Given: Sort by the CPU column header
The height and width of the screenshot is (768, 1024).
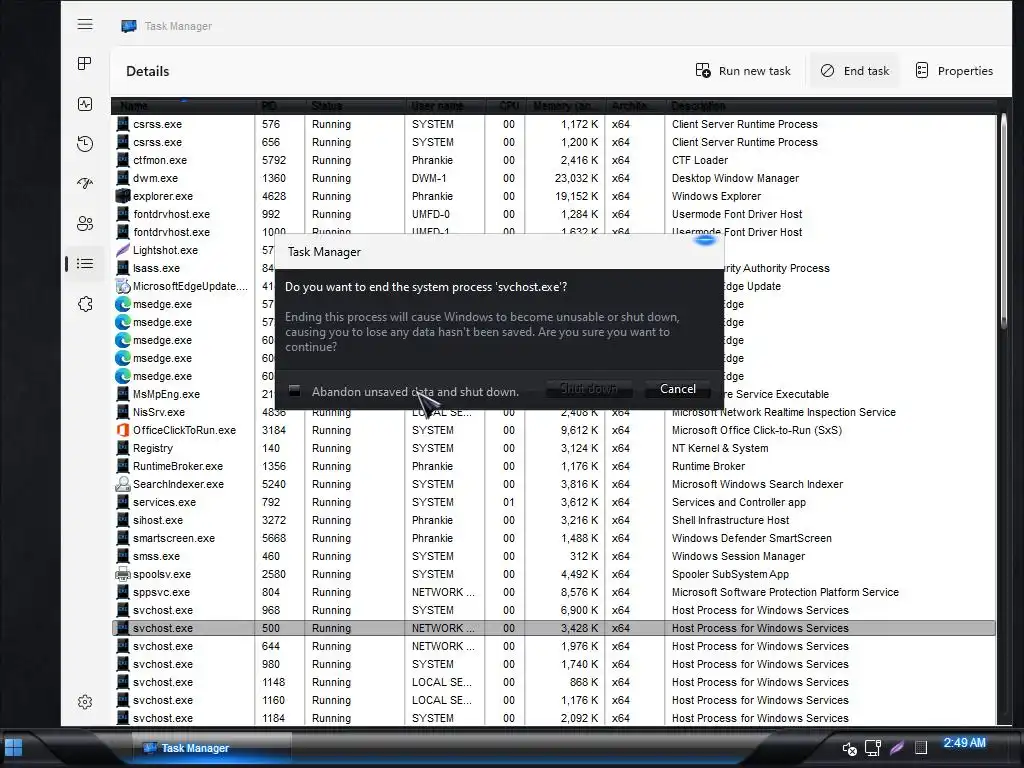Looking at the screenshot, I should (505, 106).
